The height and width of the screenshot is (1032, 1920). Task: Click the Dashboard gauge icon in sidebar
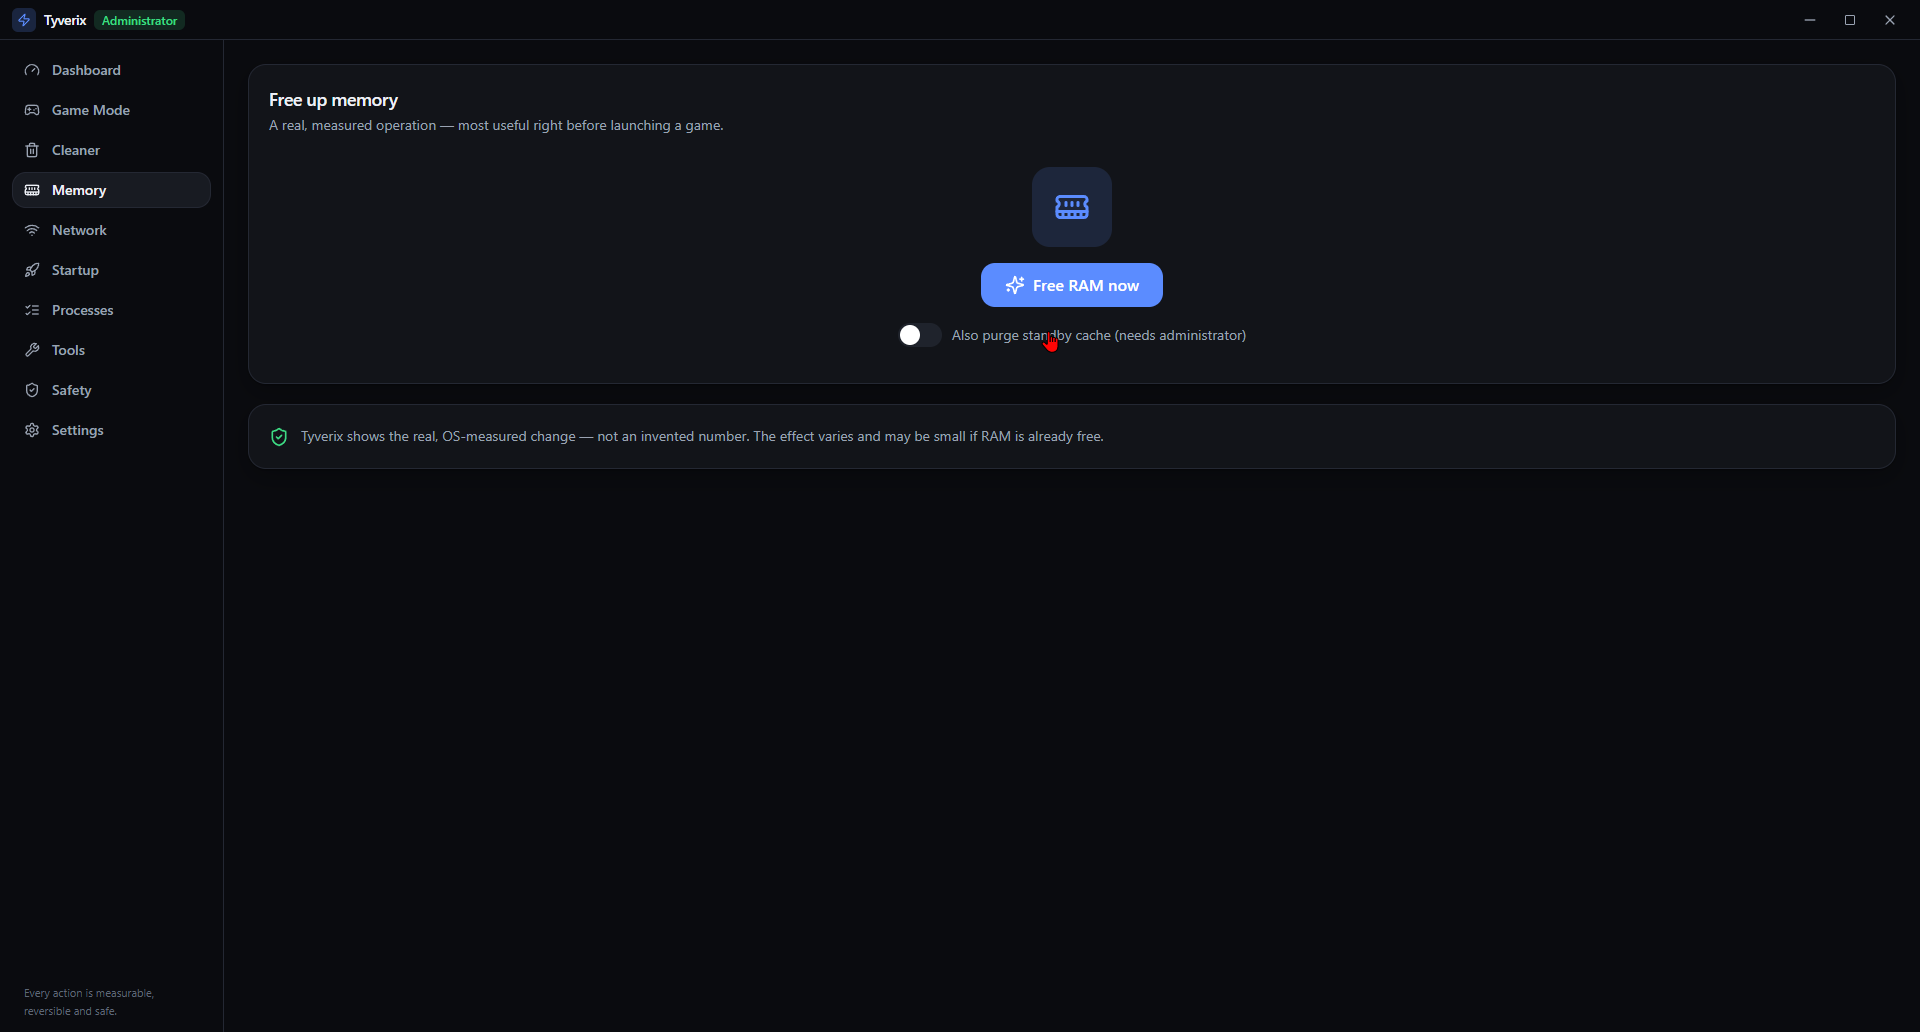pyautogui.click(x=32, y=70)
